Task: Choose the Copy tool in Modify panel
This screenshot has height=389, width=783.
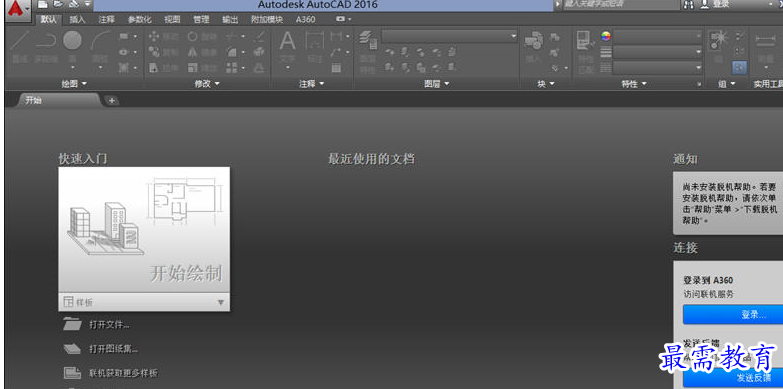Action: click(x=163, y=52)
